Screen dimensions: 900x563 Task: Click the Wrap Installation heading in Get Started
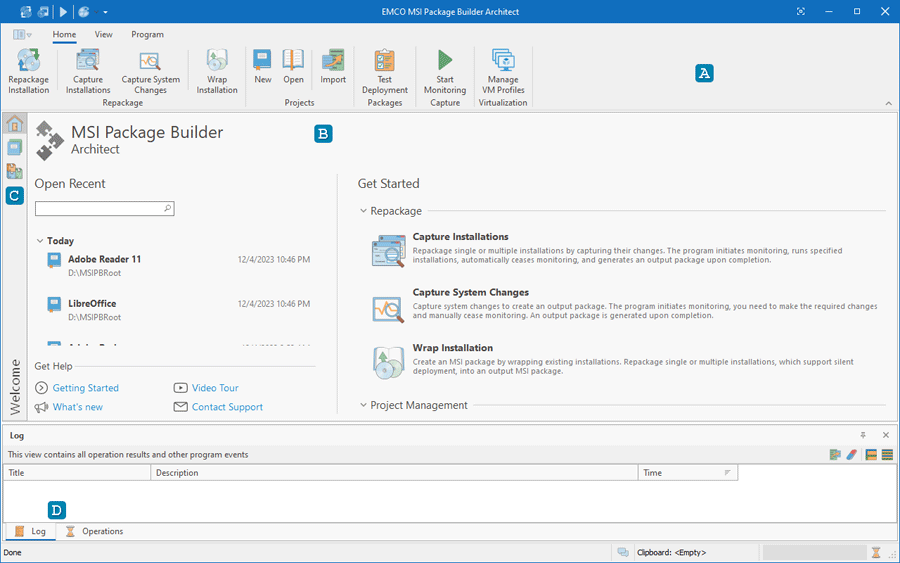pyautogui.click(x=452, y=348)
